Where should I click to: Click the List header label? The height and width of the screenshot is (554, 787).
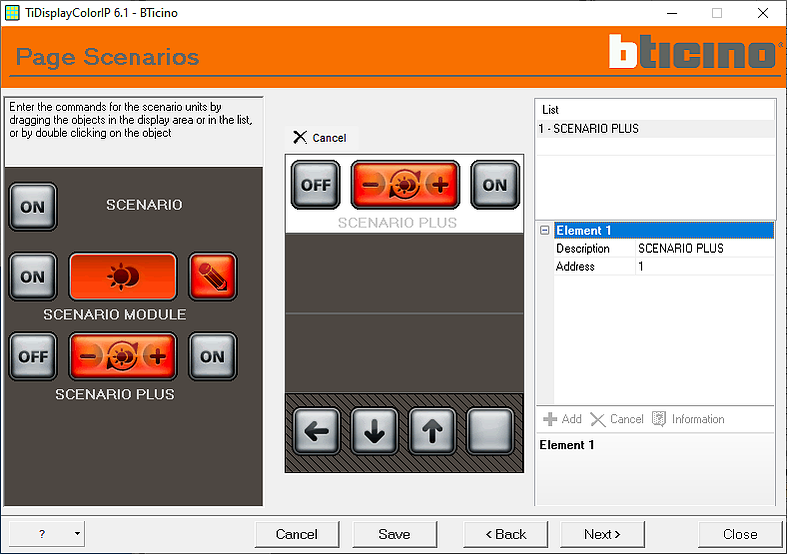click(550, 110)
